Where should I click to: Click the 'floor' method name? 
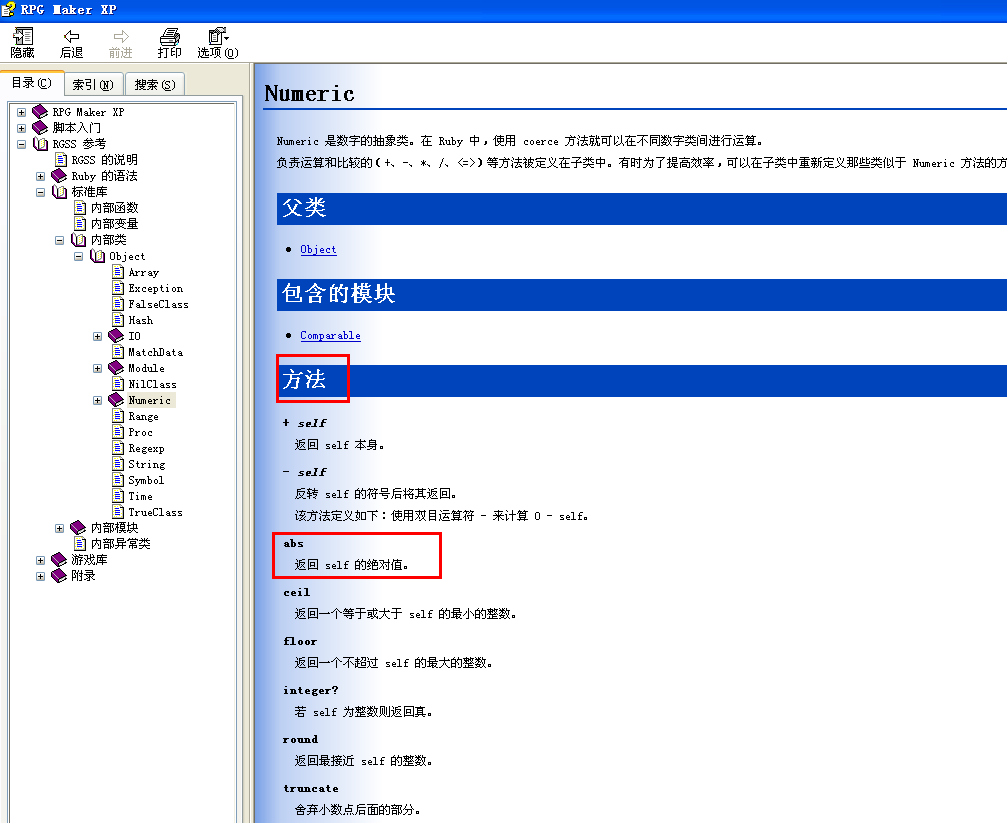point(300,641)
